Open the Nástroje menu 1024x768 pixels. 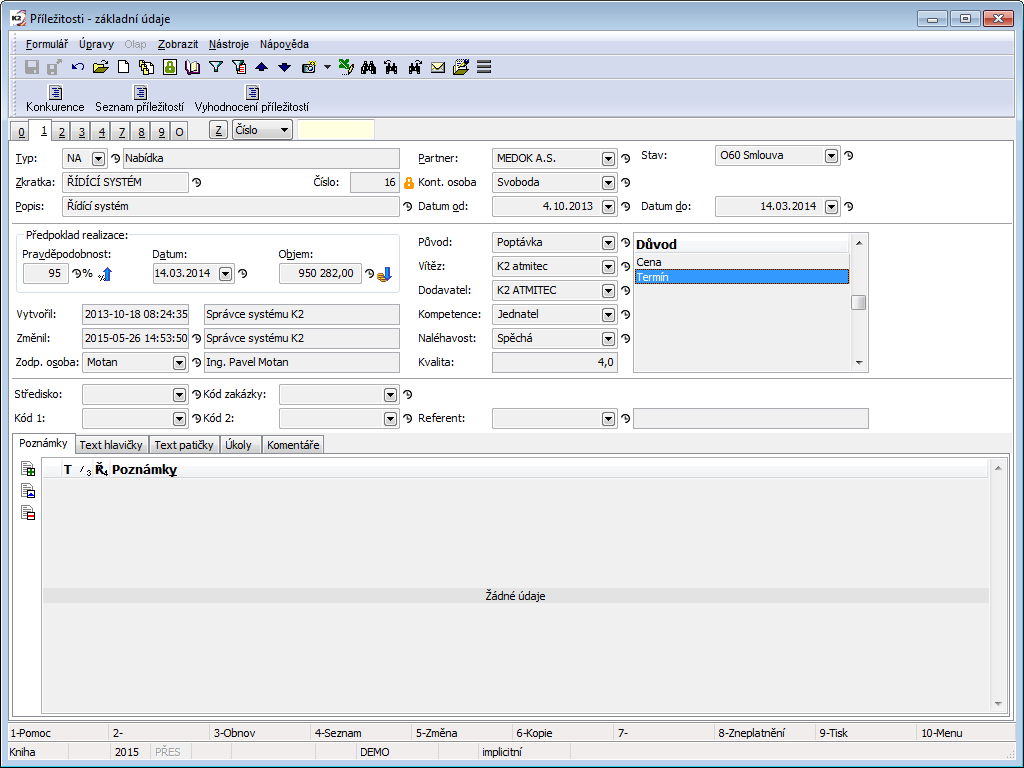pos(231,44)
